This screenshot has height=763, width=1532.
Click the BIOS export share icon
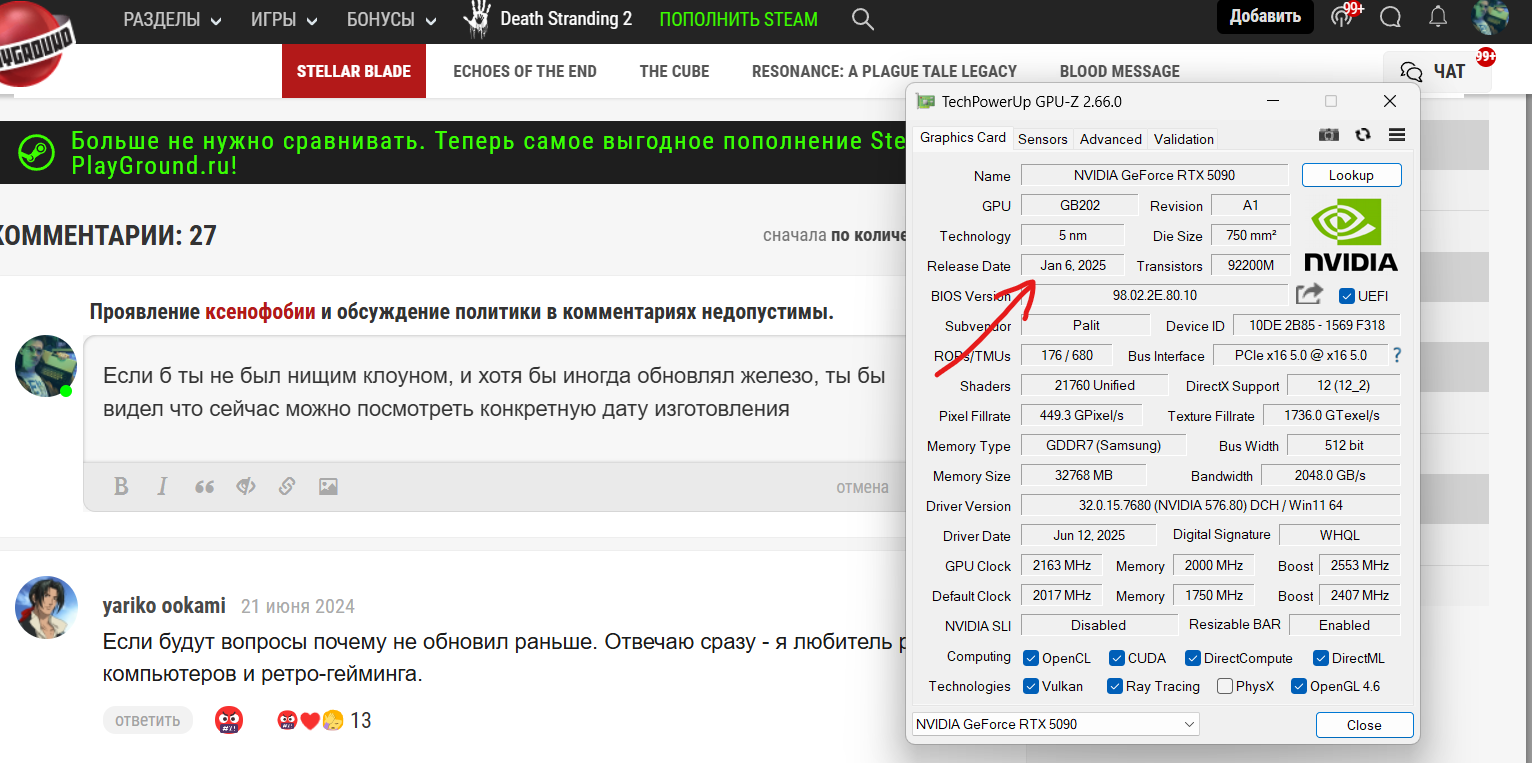pyautogui.click(x=1309, y=294)
